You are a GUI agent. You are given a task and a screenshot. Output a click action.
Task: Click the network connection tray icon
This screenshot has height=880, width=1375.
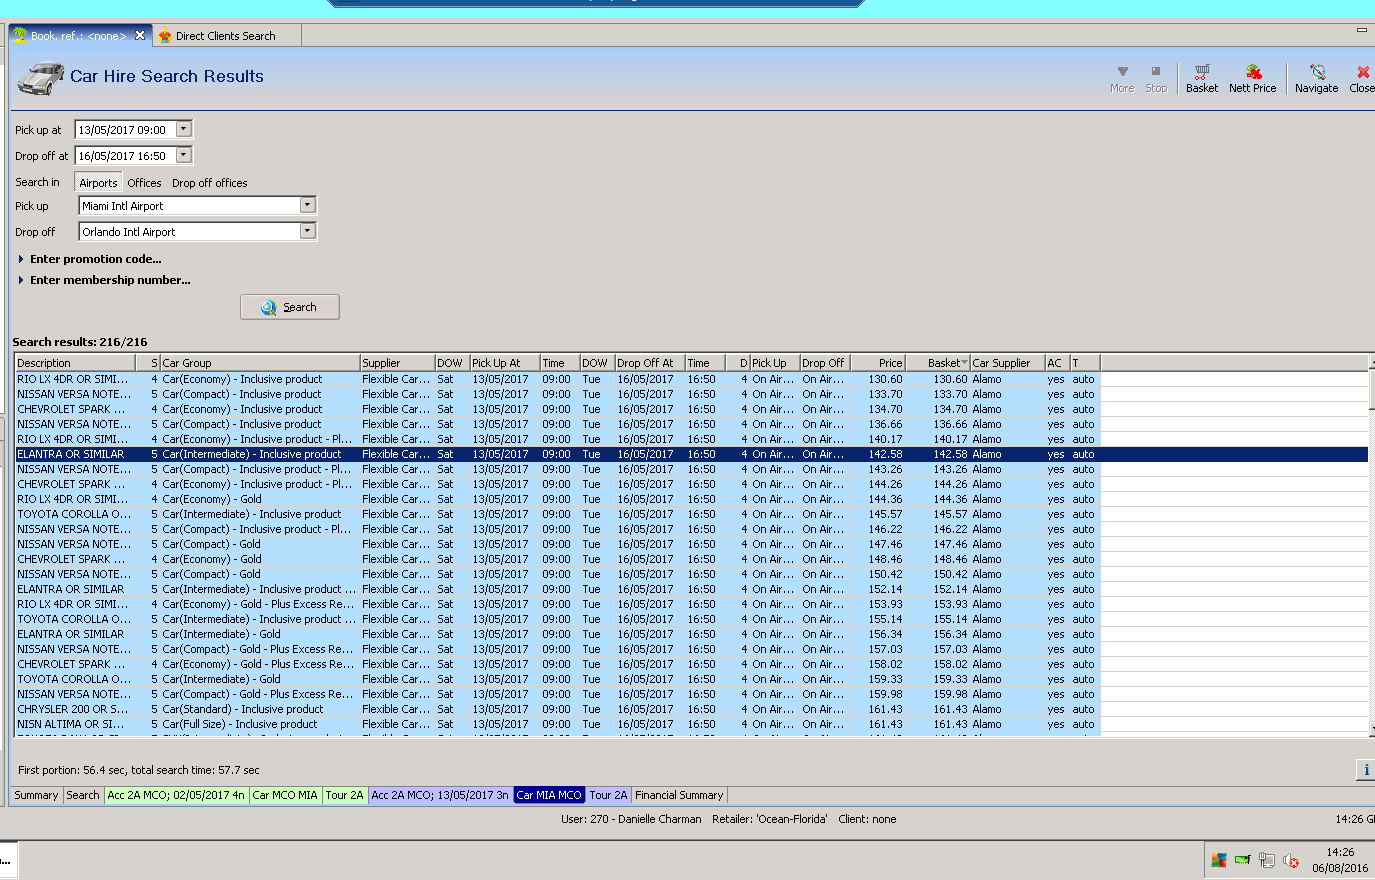tap(1266, 860)
